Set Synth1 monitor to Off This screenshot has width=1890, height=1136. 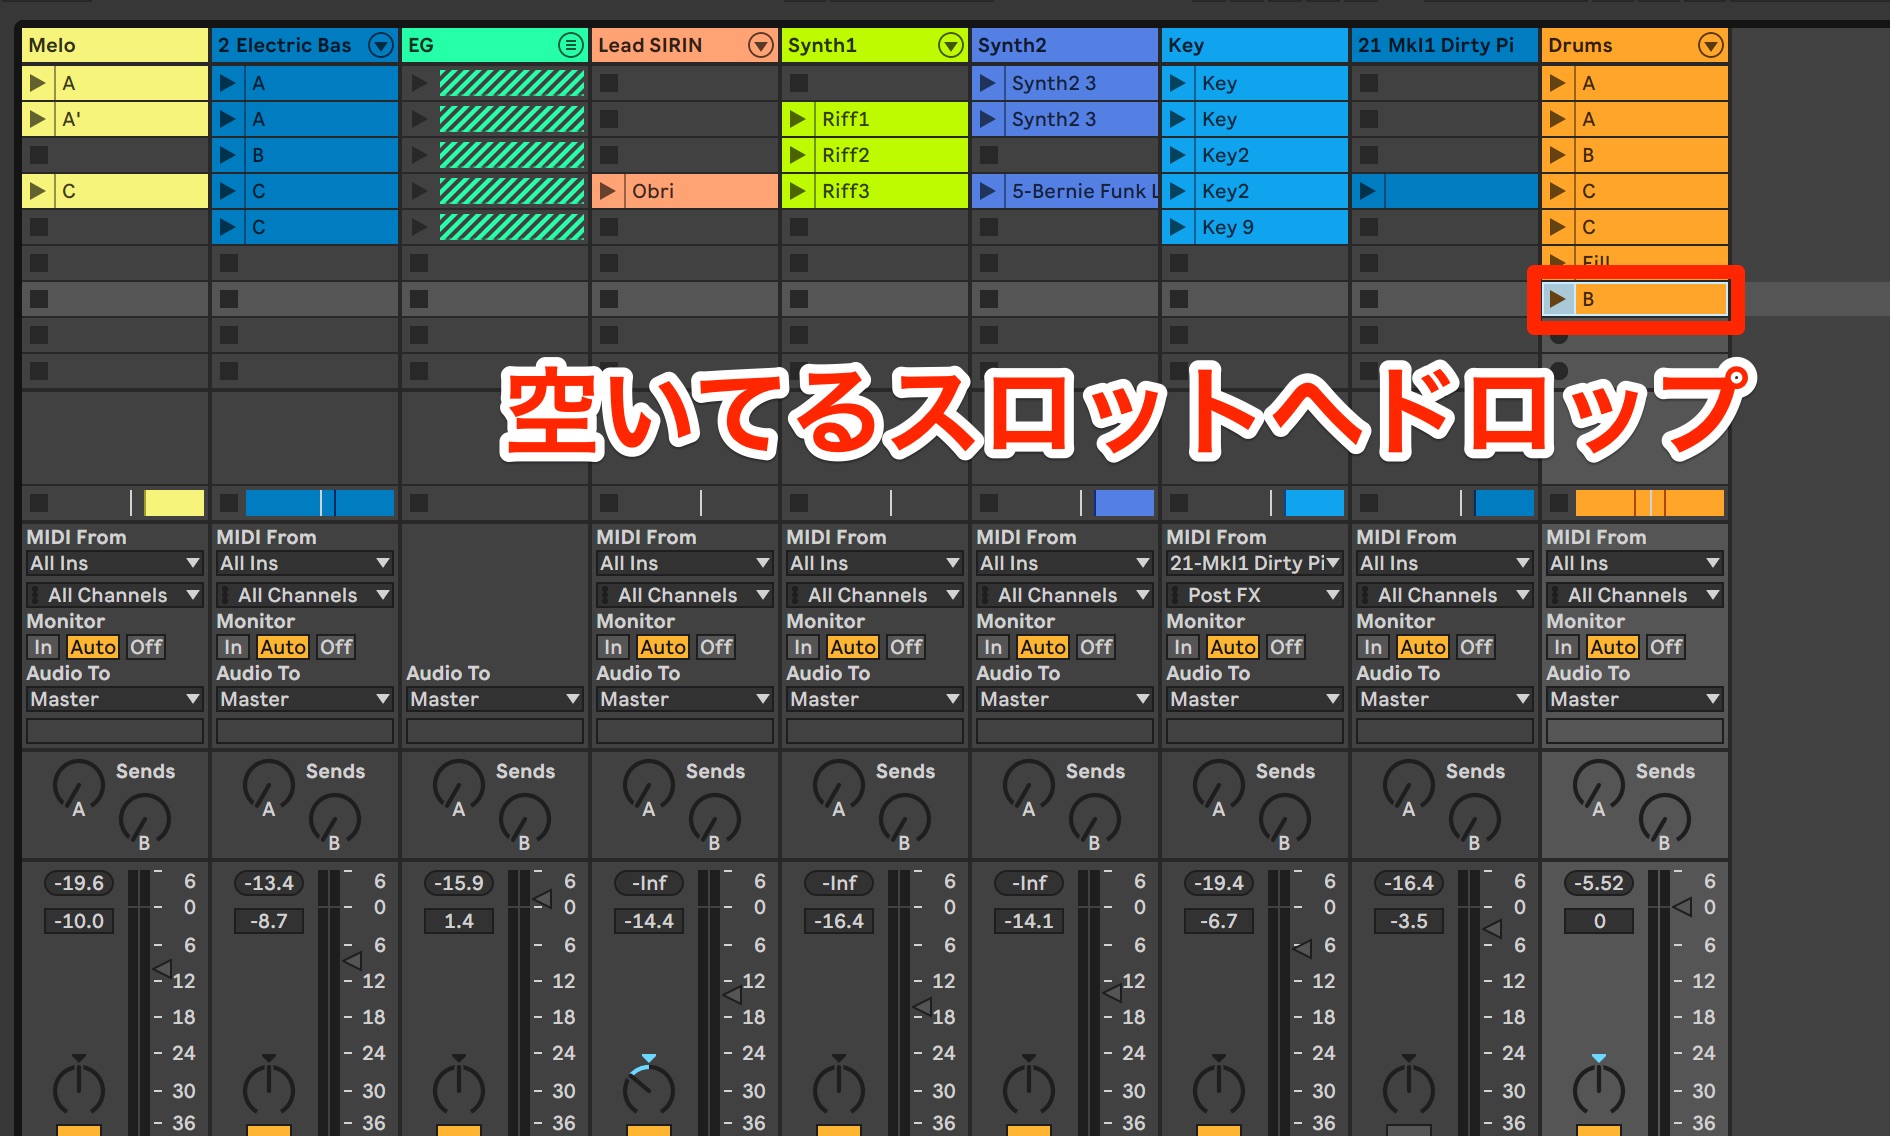point(906,647)
